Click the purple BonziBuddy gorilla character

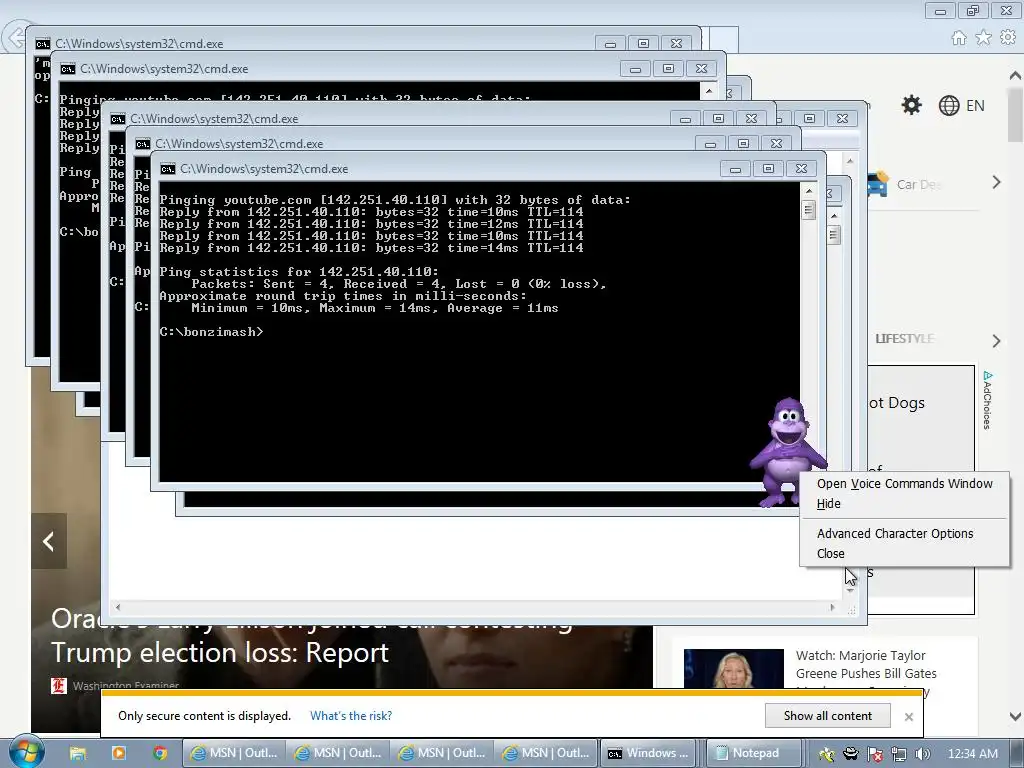click(788, 451)
